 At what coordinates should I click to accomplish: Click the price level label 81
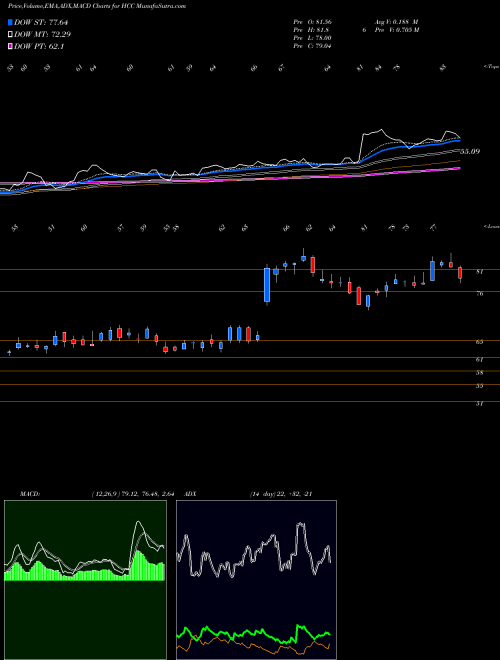point(479,272)
